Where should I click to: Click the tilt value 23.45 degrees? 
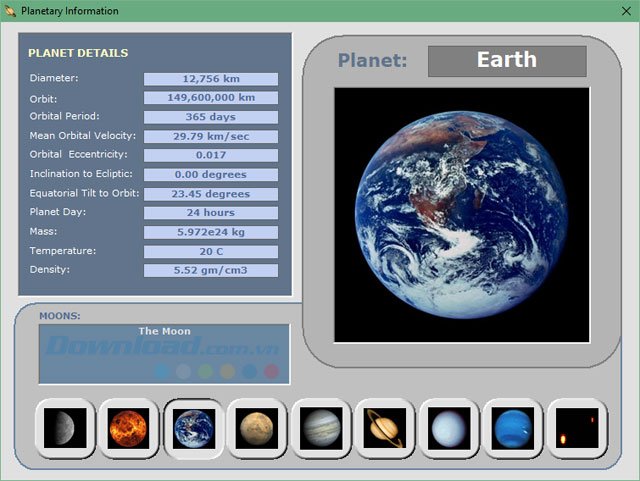(x=211, y=194)
